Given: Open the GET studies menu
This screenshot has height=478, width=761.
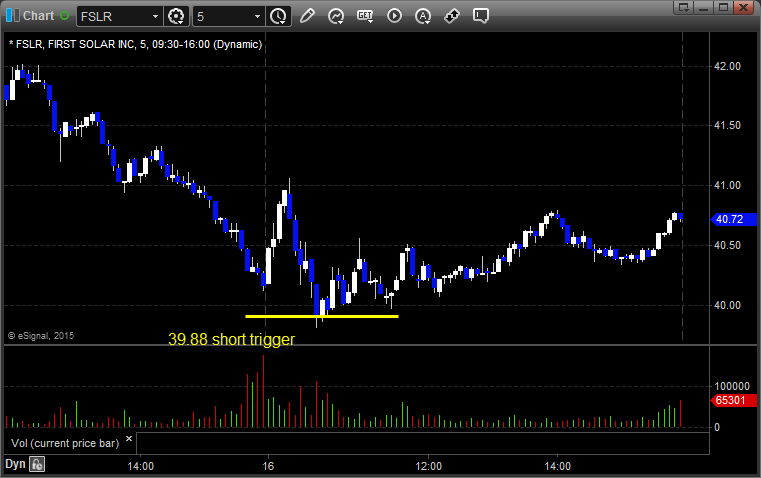Looking at the screenshot, I should [365, 16].
